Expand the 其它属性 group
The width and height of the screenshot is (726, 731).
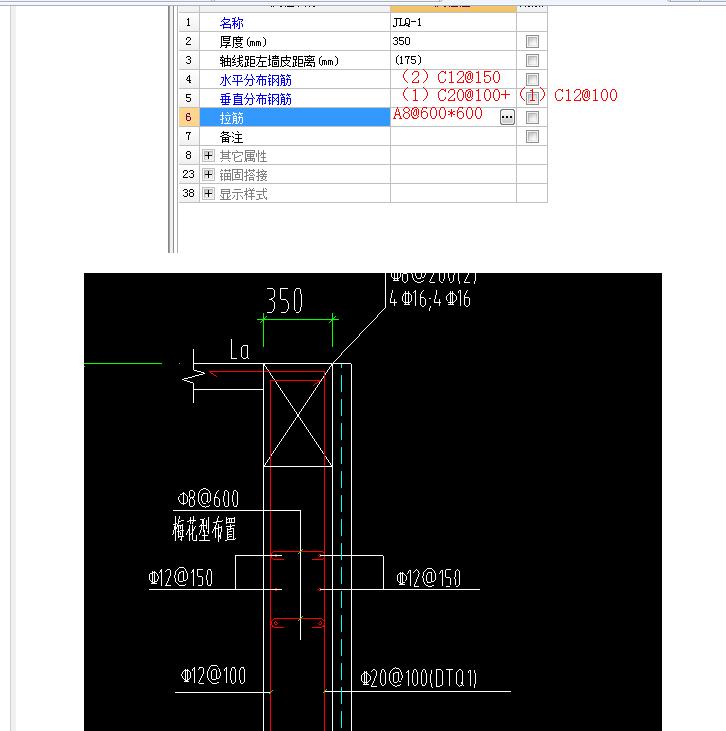[208, 155]
